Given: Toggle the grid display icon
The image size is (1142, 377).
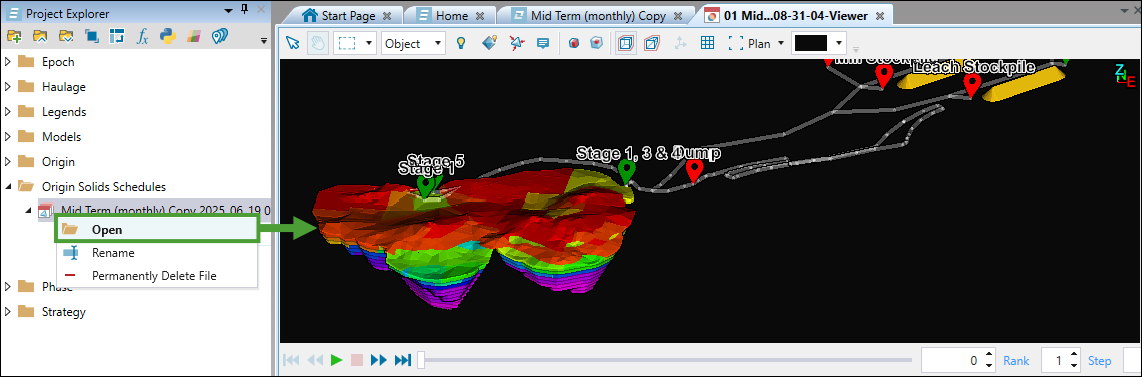Looking at the screenshot, I should [706, 43].
